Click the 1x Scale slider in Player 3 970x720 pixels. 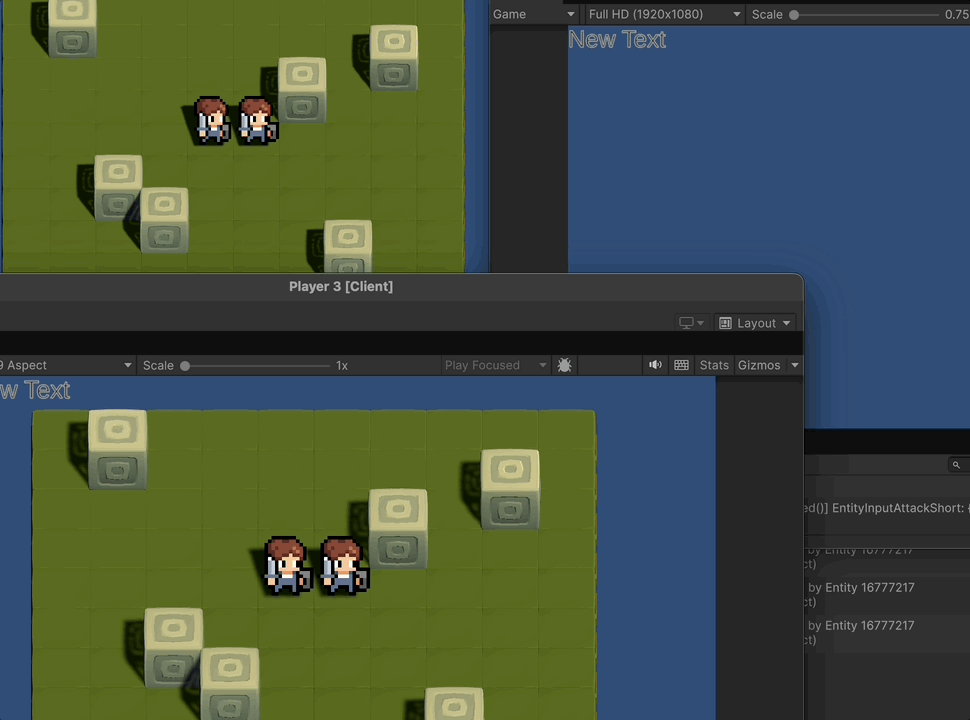(186, 366)
